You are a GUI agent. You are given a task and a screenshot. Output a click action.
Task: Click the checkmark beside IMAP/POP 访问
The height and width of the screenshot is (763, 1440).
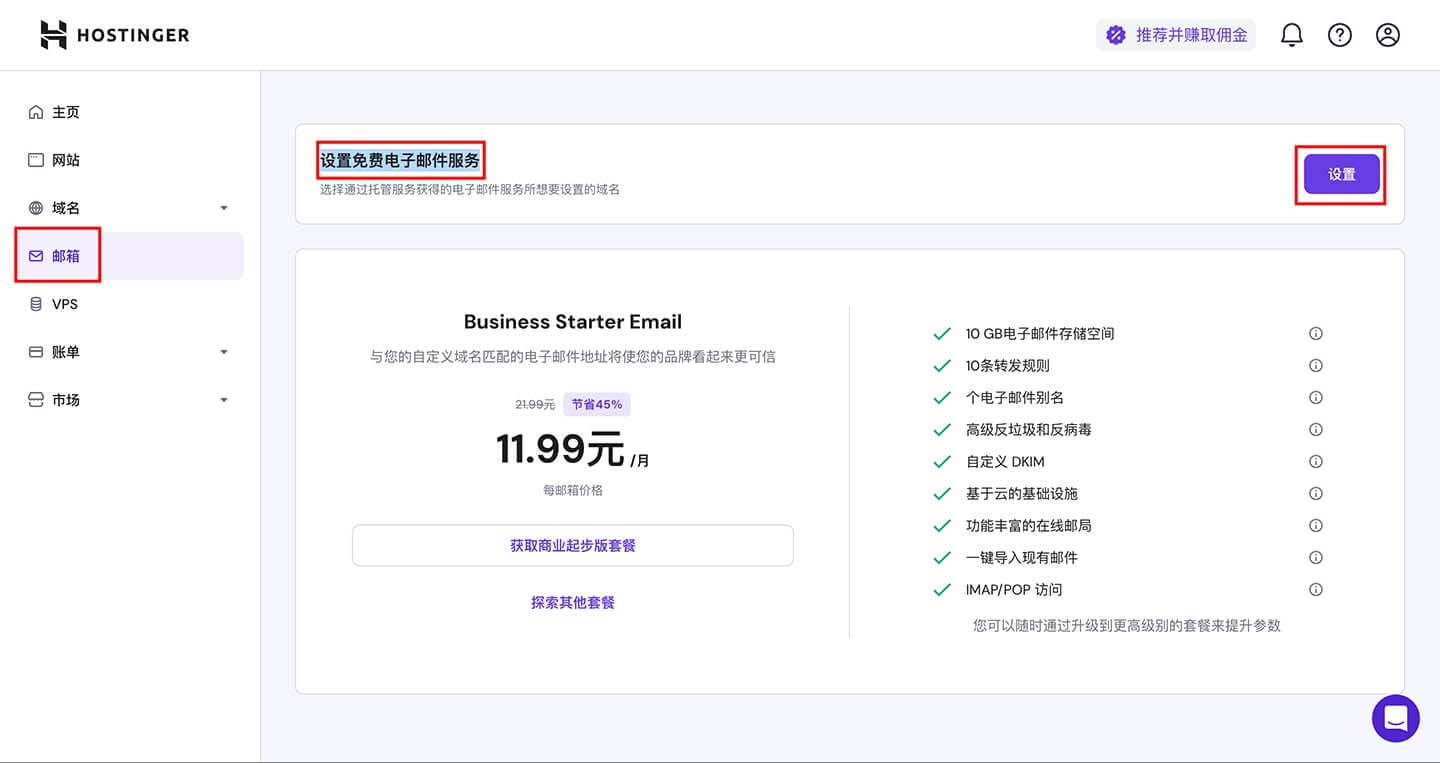point(941,590)
